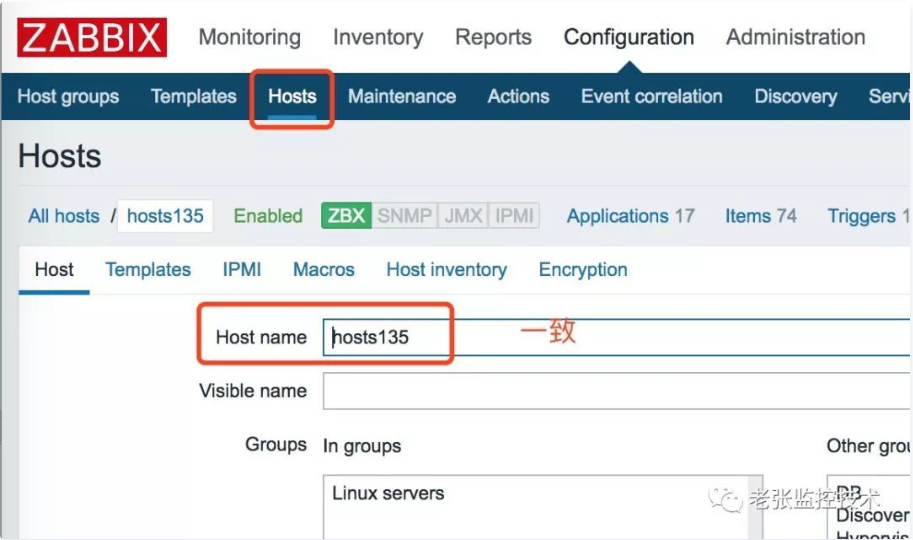Go to Host groups submenu
Viewport: 913px width, 540px height.
click(x=68, y=97)
